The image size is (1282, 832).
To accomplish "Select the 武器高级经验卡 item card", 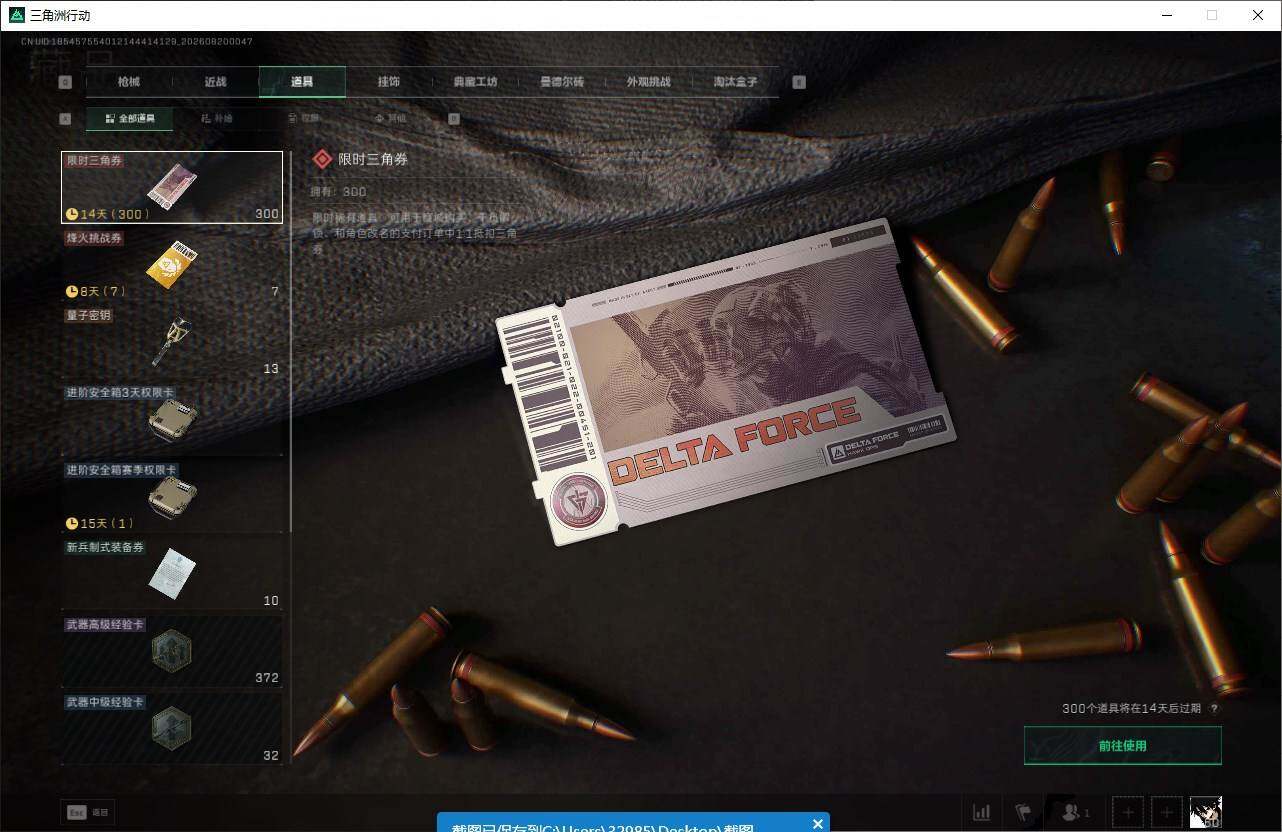I will point(172,651).
